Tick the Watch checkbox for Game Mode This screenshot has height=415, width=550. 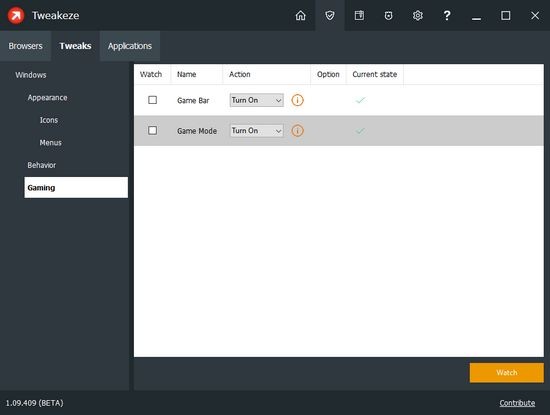point(153,130)
